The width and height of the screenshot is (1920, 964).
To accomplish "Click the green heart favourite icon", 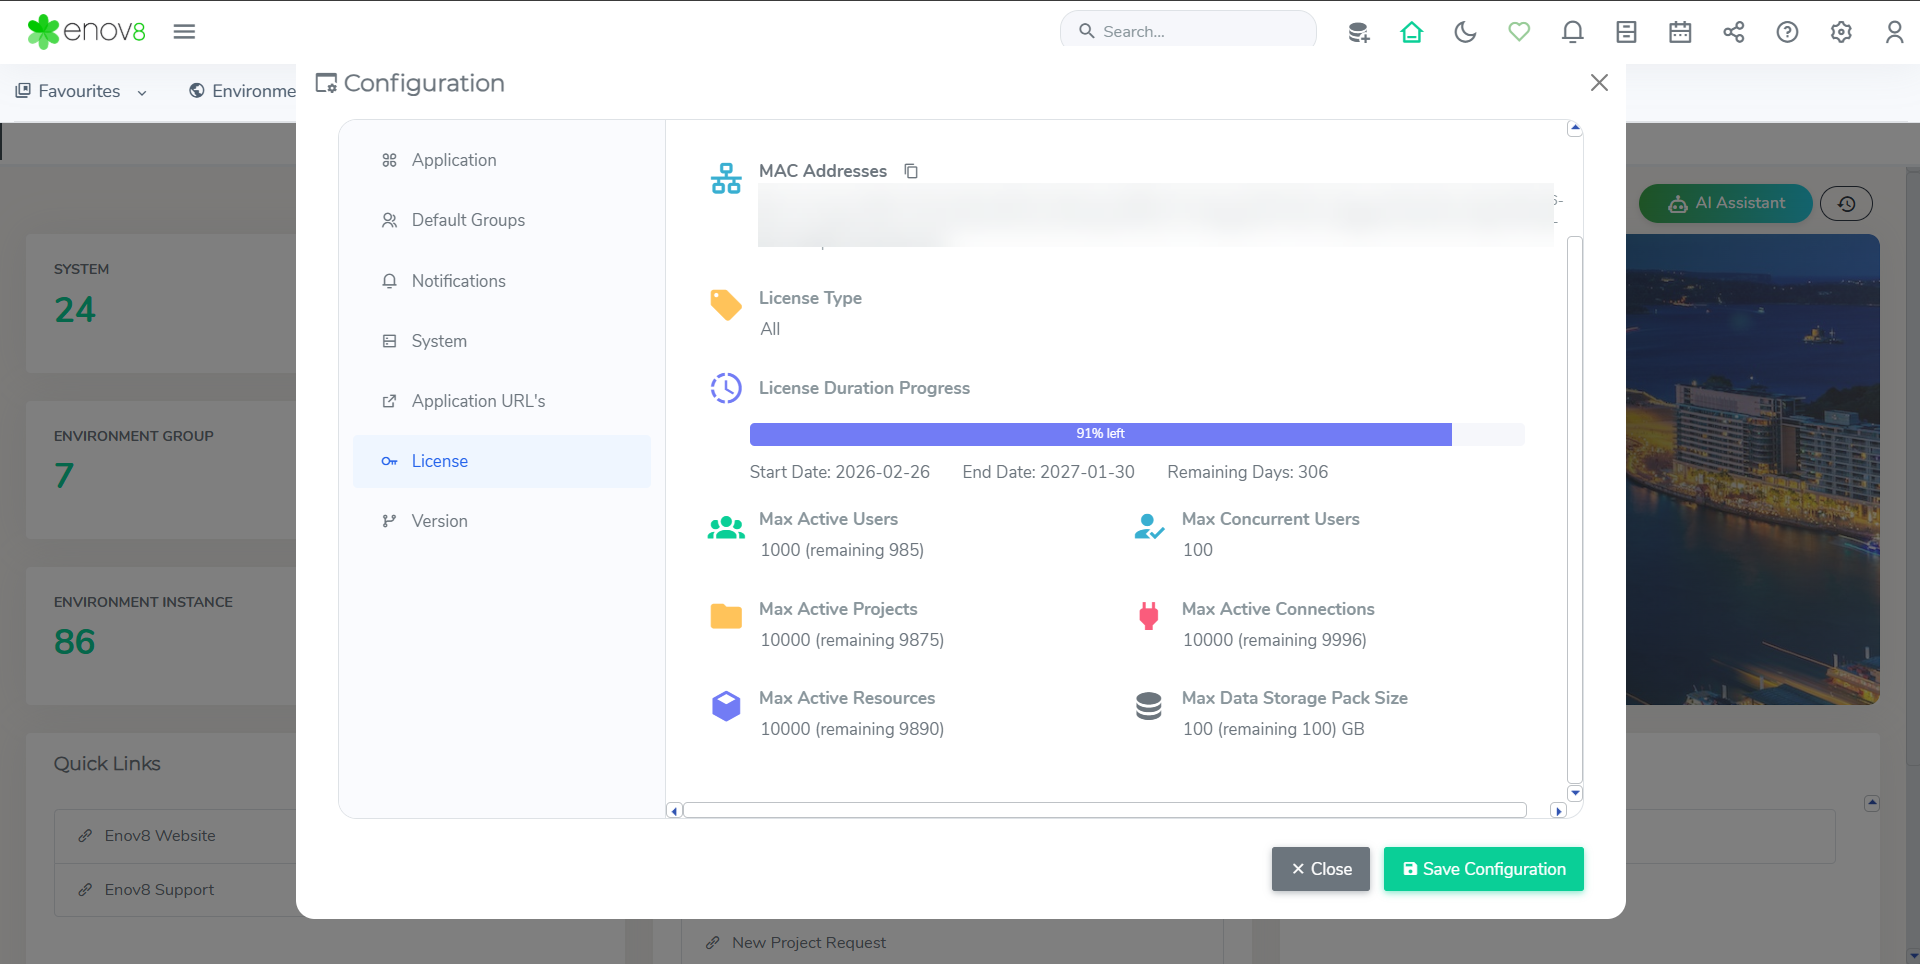I will 1519,32.
